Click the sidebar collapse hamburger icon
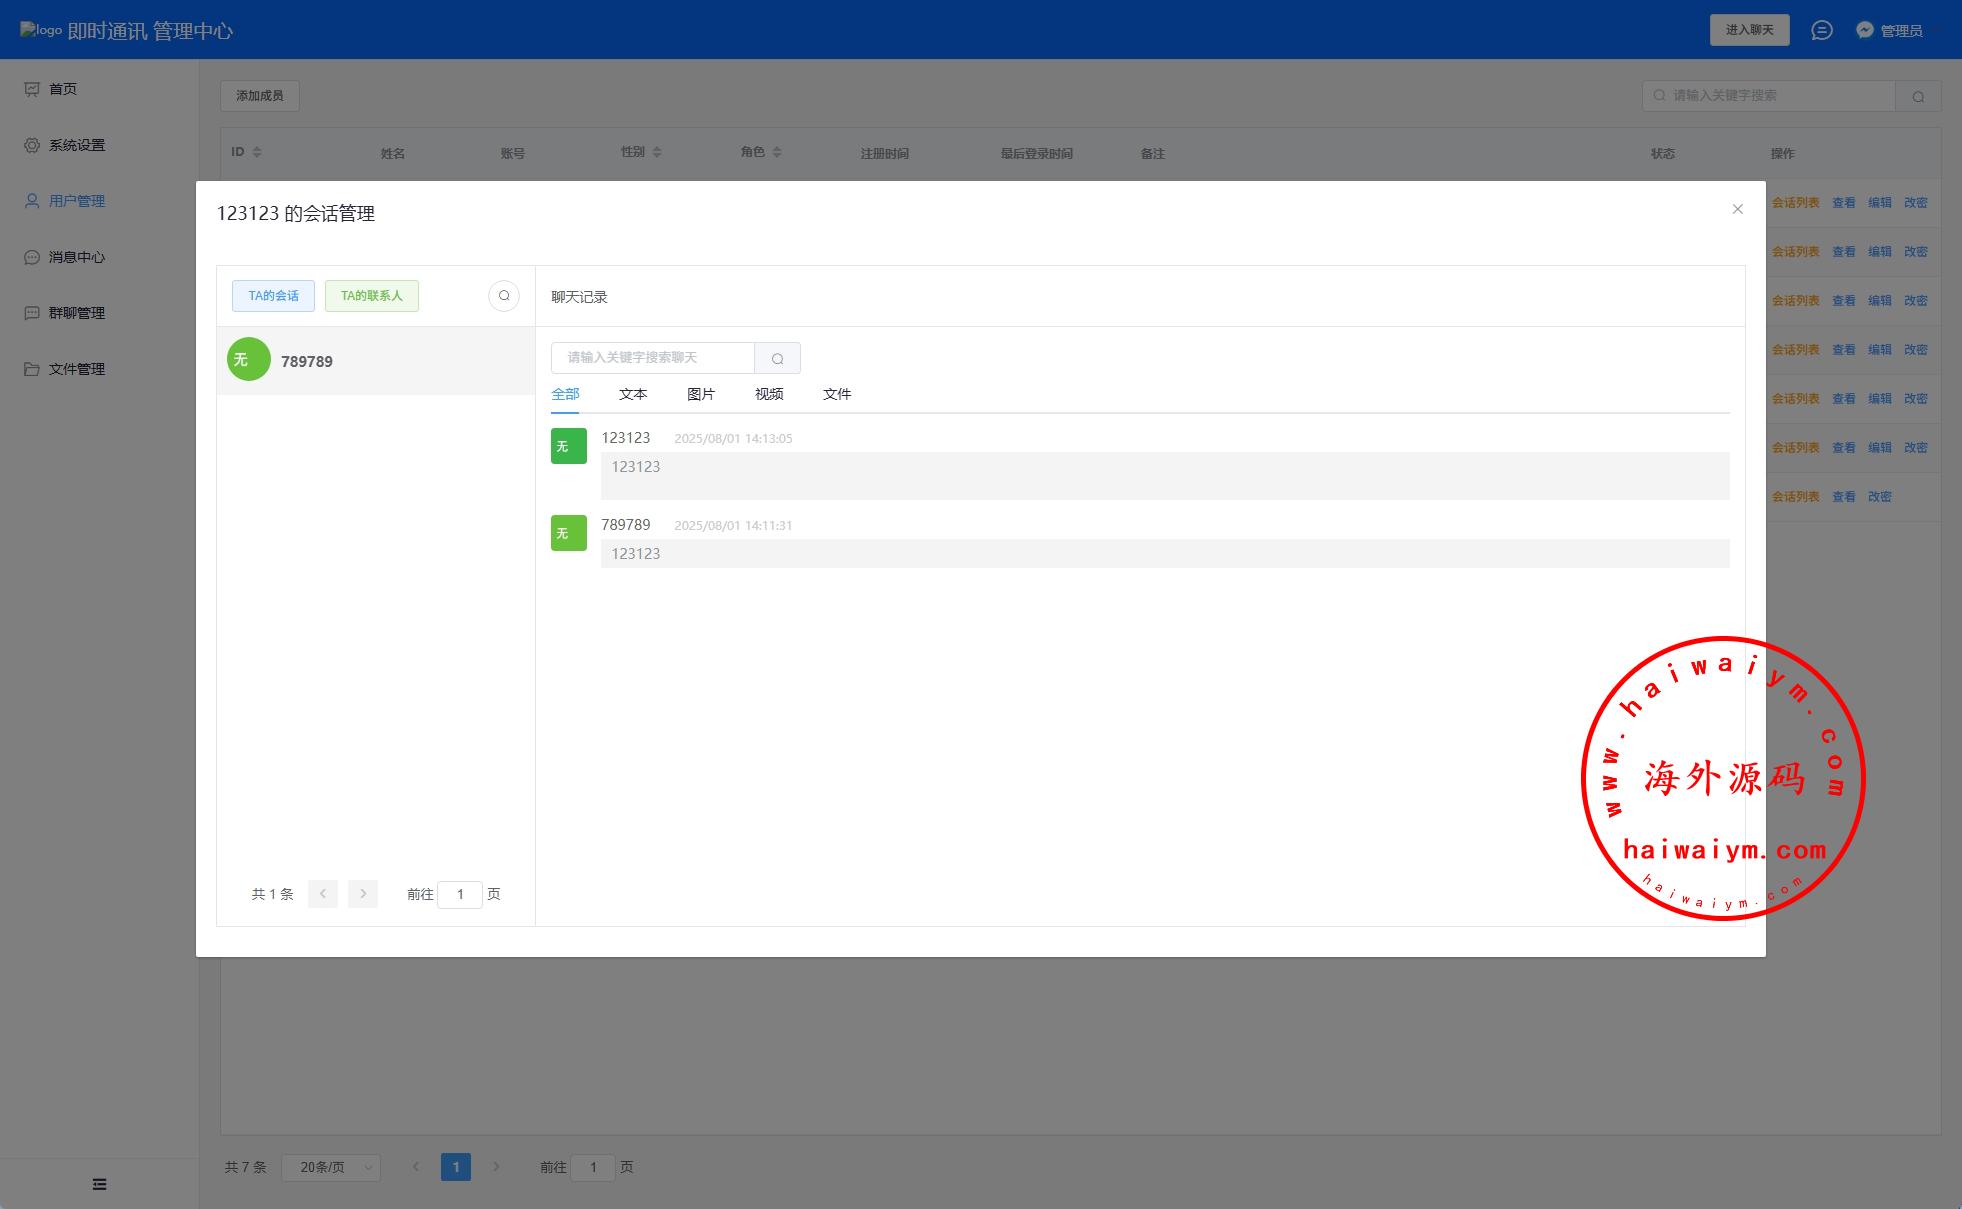The height and width of the screenshot is (1209, 1962). pyautogui.click(x=99, y=1184)
